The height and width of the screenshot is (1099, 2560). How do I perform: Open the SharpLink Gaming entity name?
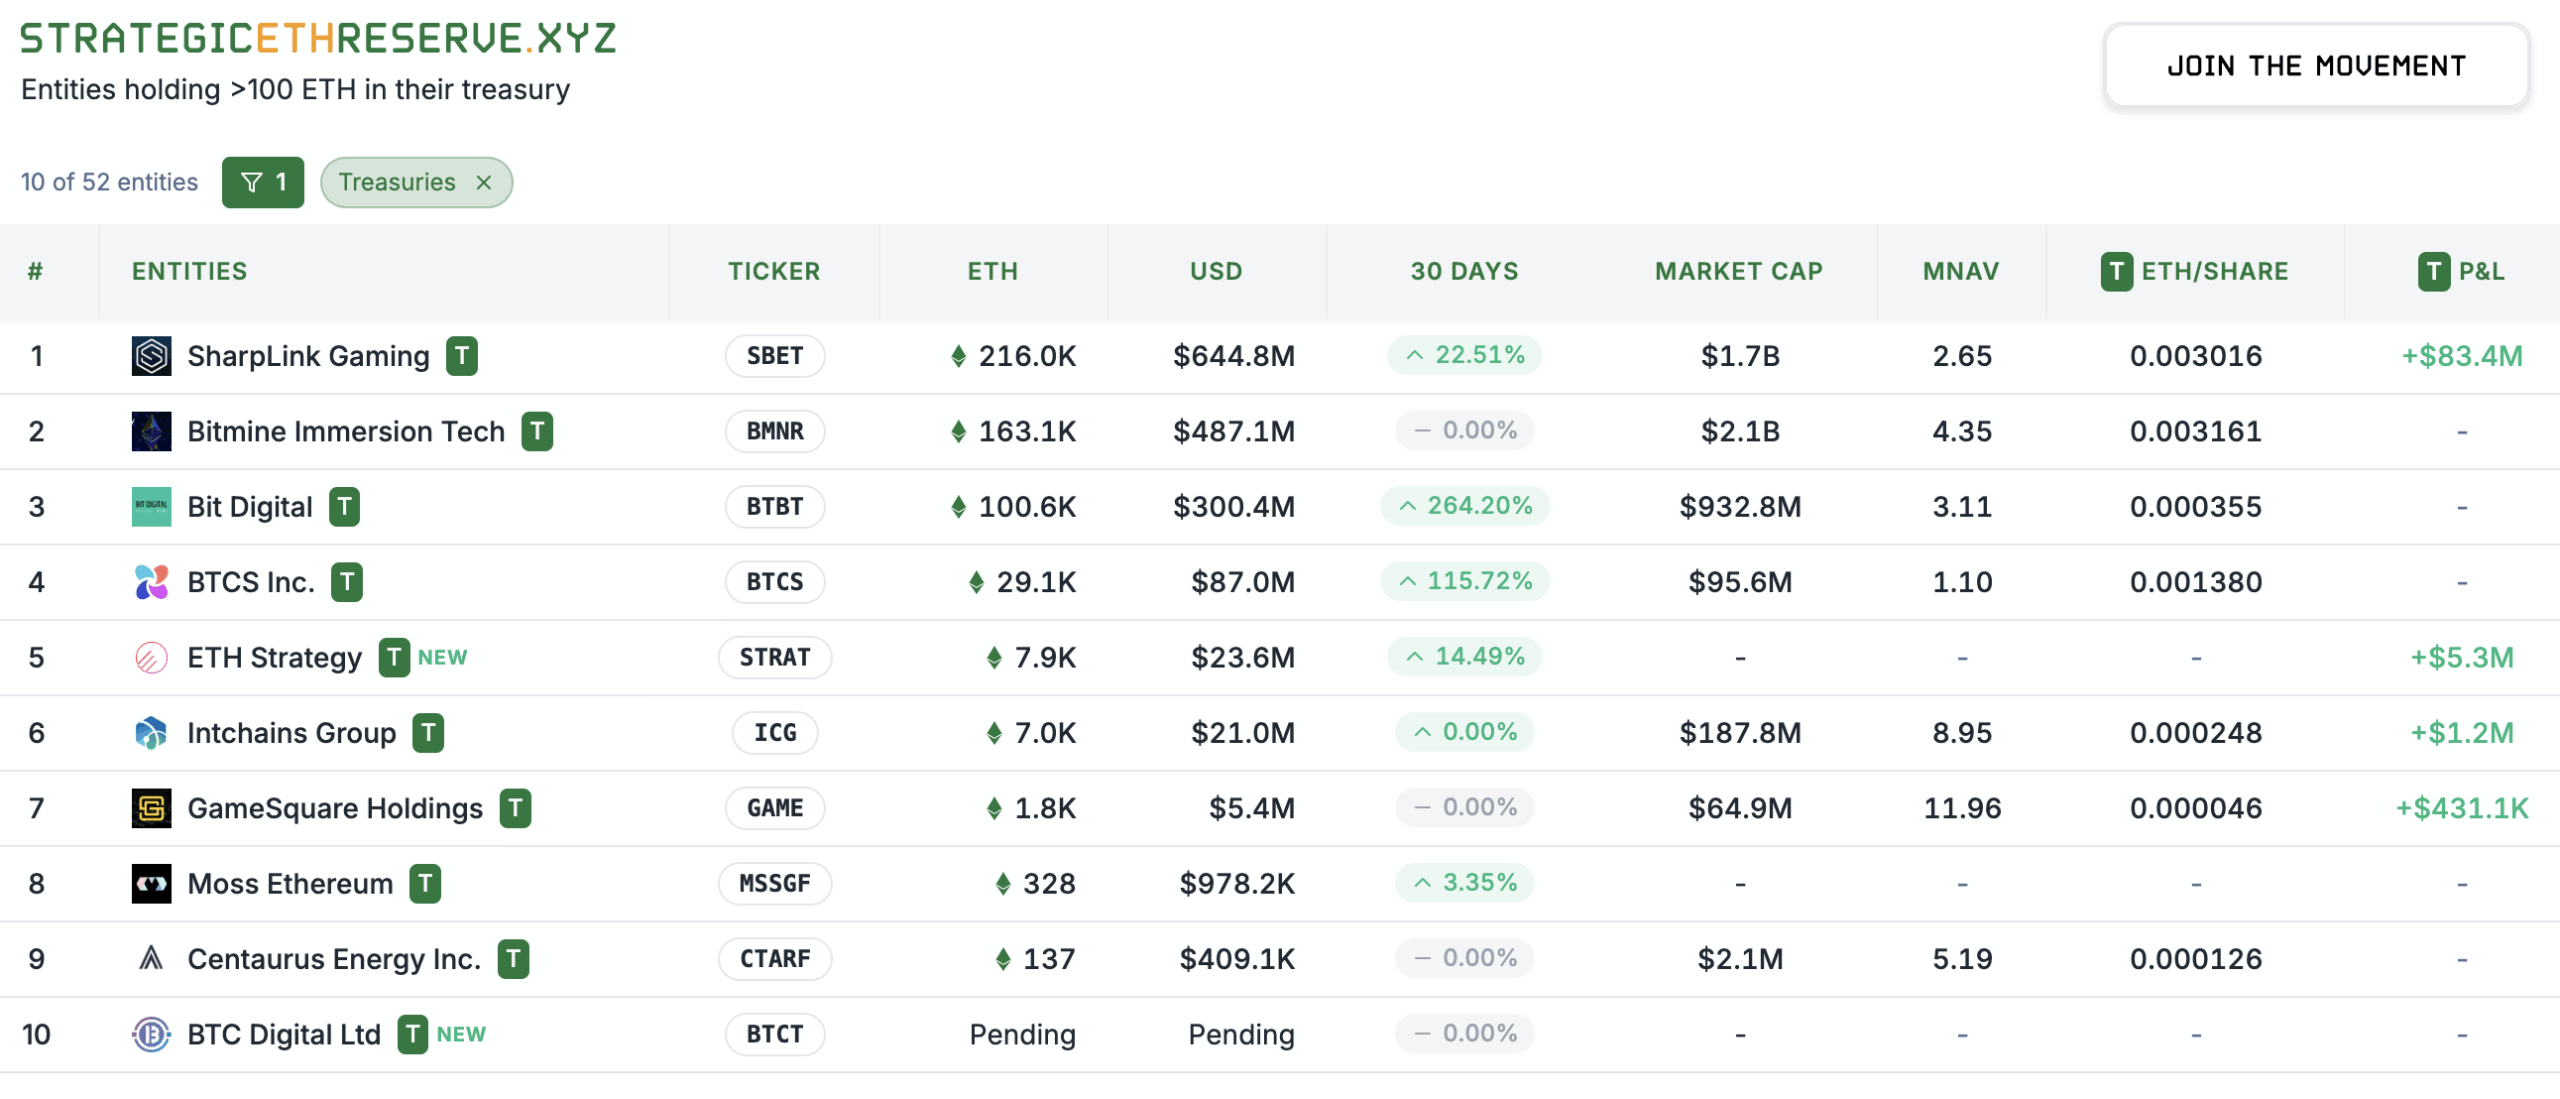pos(308,356)
